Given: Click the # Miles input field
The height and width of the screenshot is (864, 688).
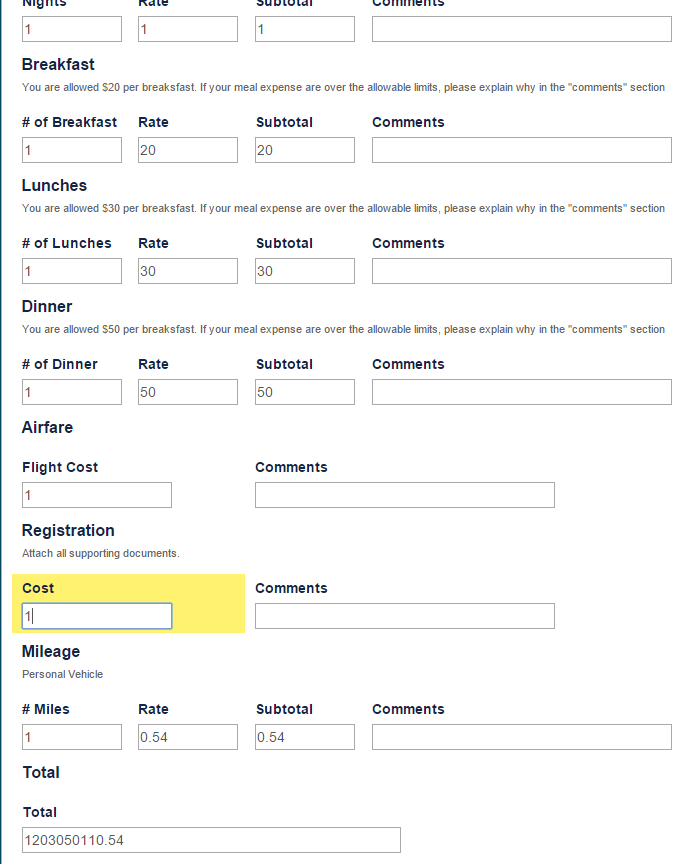Looking at the screenshot, I should pos(72,737).
